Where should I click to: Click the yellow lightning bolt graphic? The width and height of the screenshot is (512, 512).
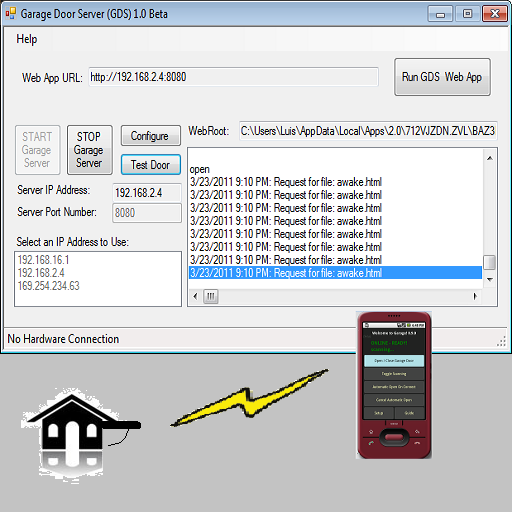[249, 398]
